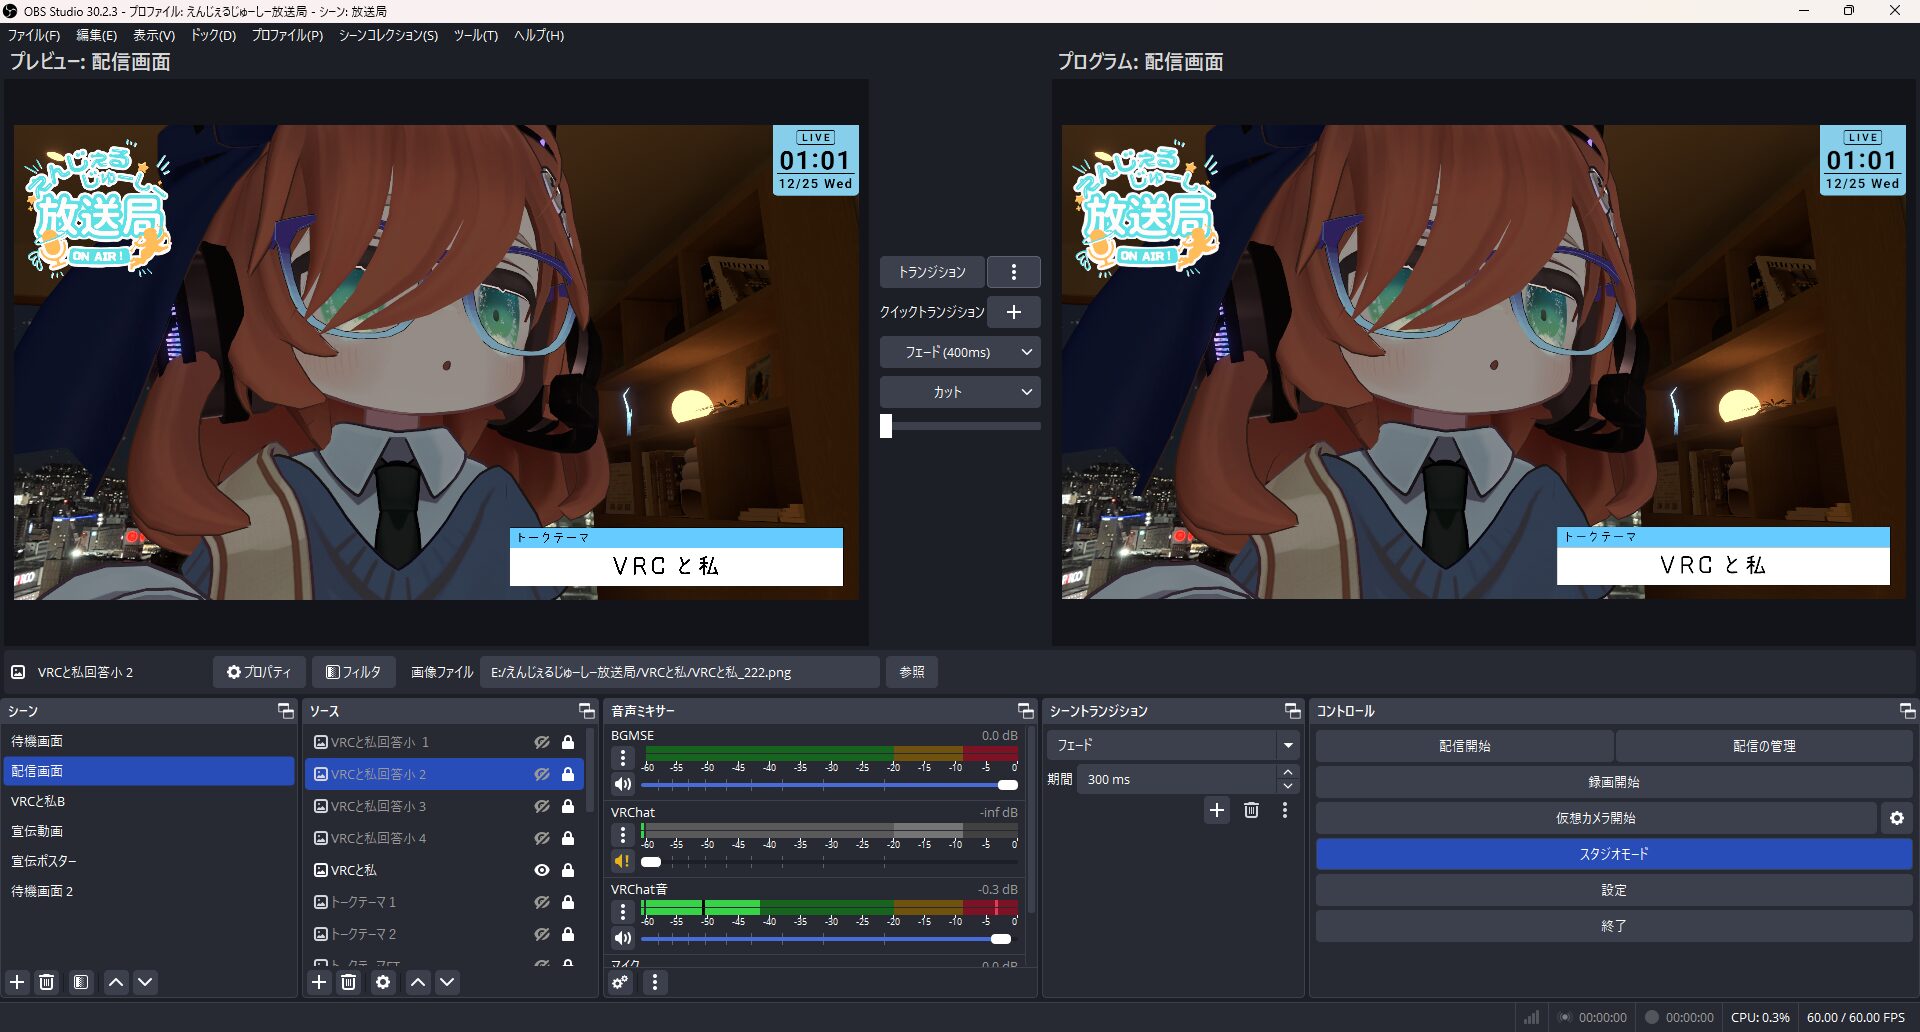Viewport: 1920px width, 1032px height.
Task: Open the カット quick transition dropdown
Action: [960, 392]
